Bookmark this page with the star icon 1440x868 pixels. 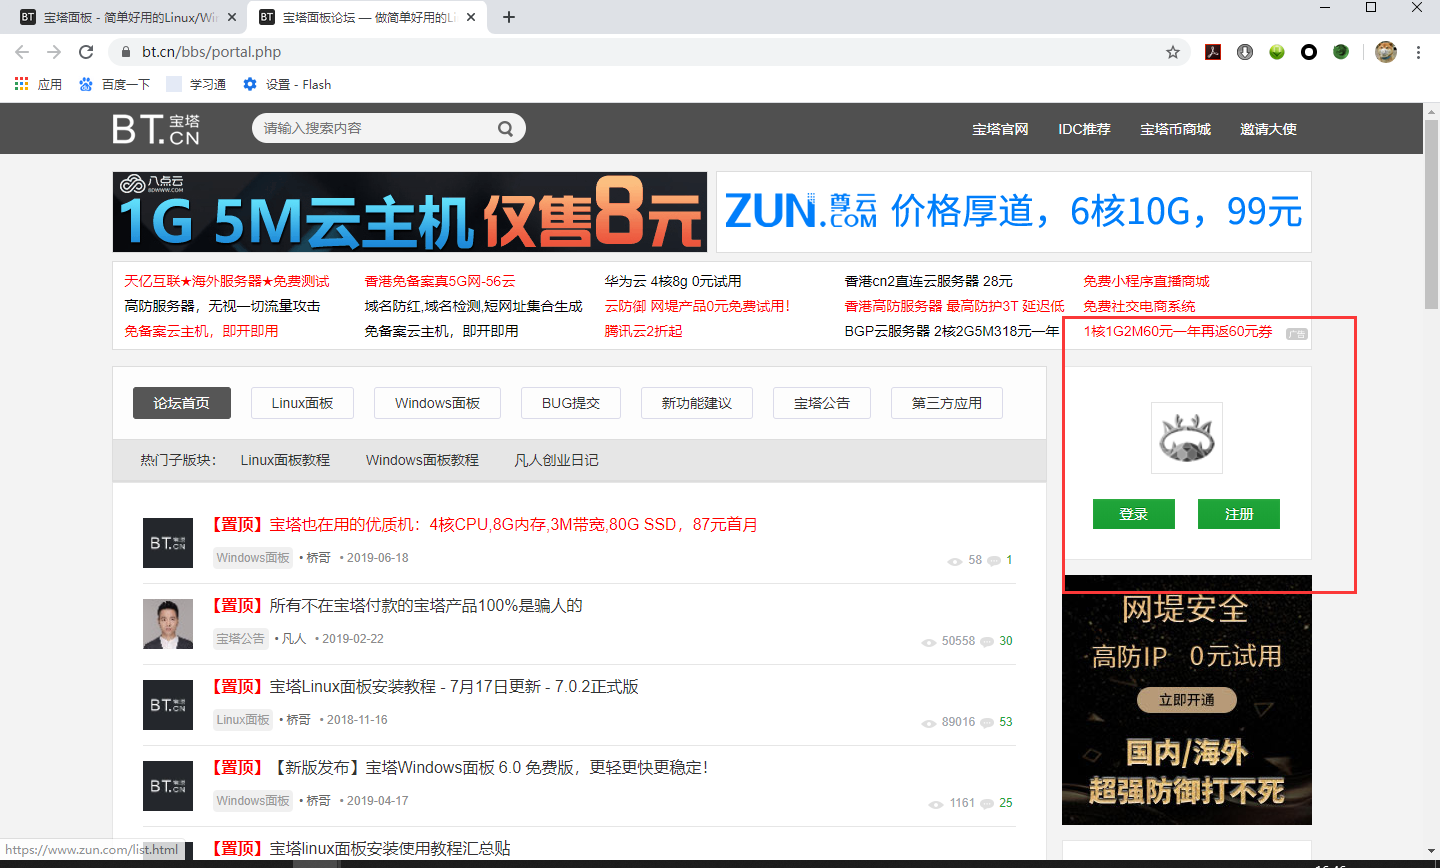[1173, 52]
